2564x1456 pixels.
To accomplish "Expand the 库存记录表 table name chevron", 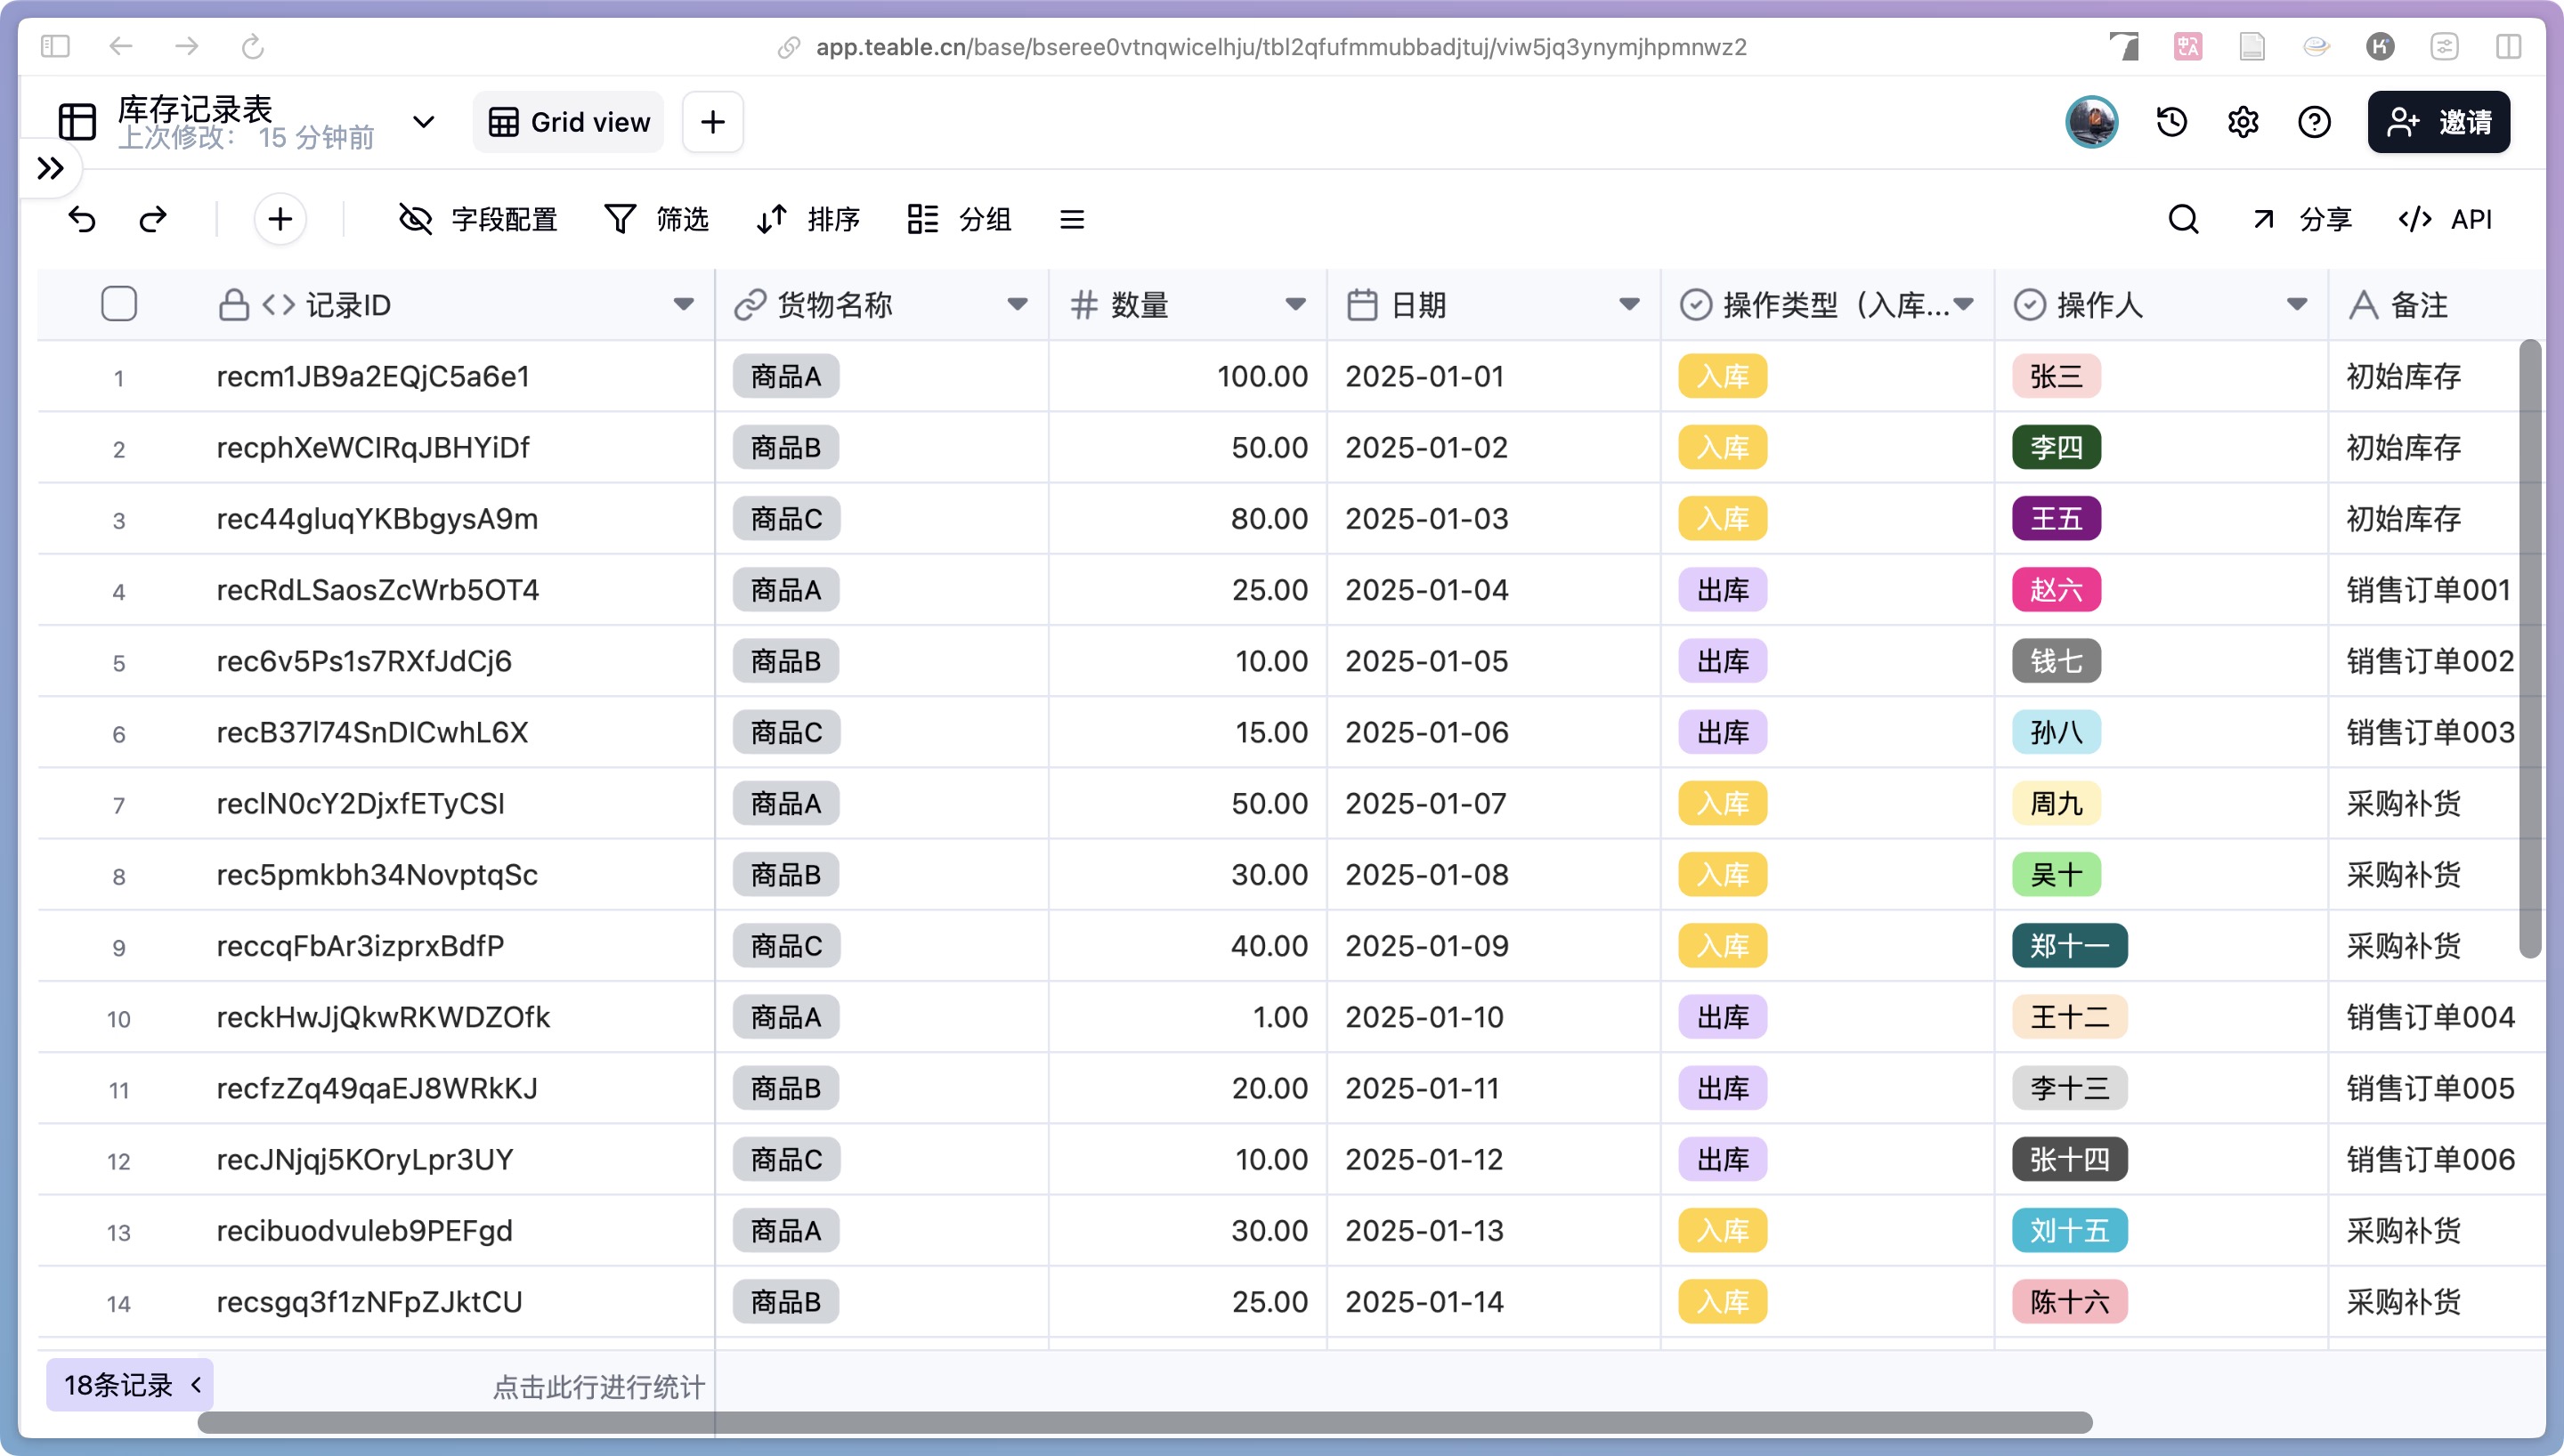I will pos(424,122).
